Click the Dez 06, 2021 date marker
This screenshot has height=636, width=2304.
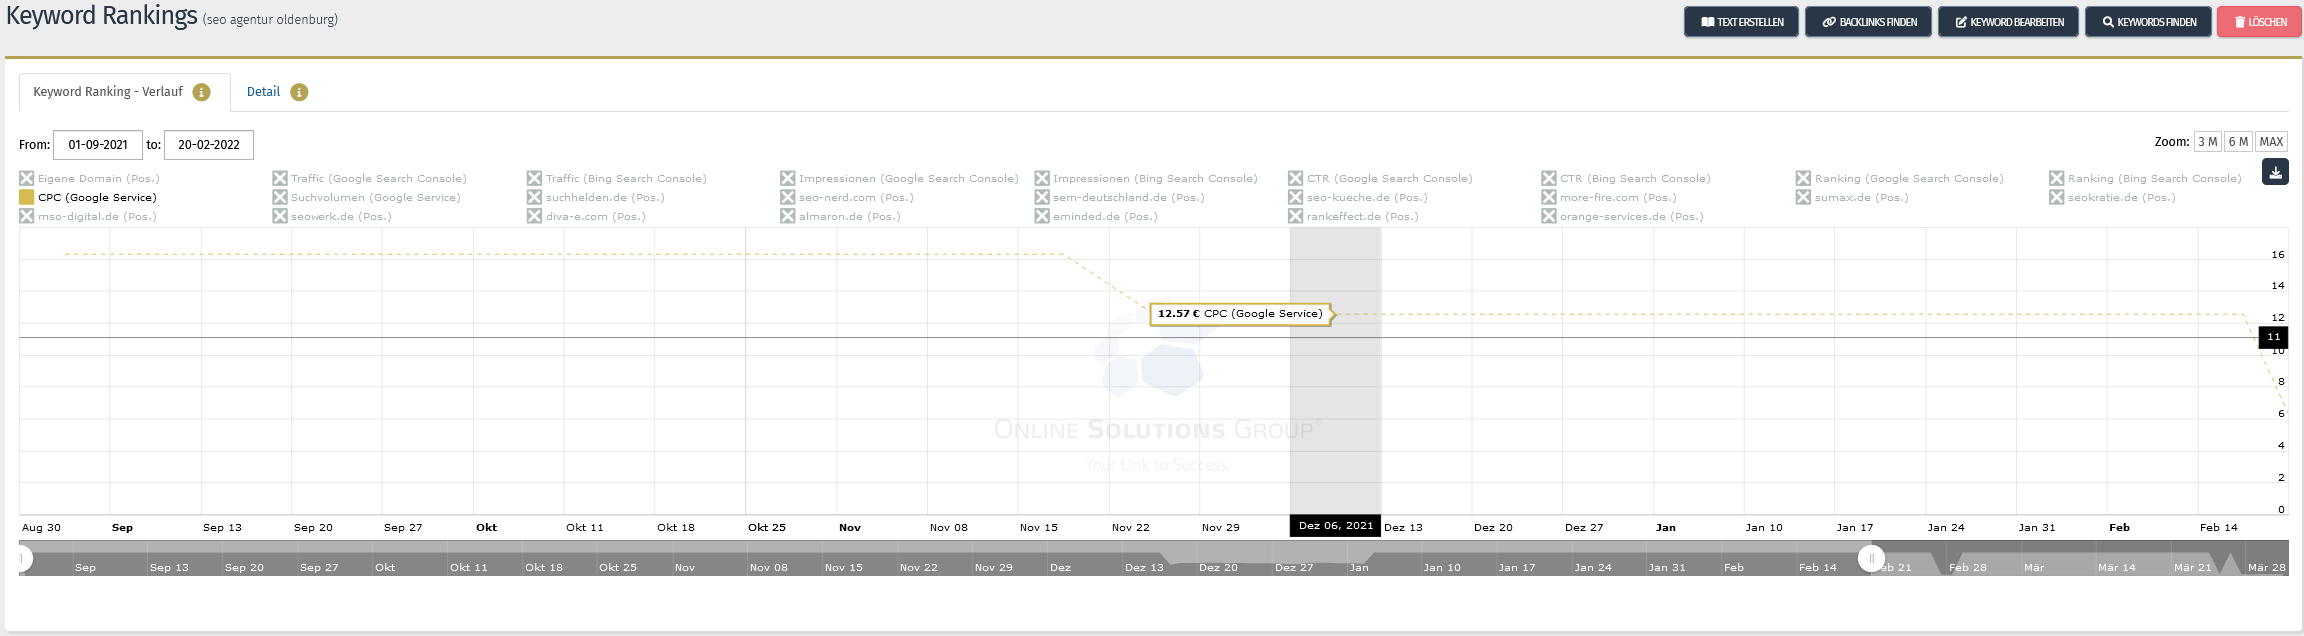pyautogui.click(x=1335, y=526)
